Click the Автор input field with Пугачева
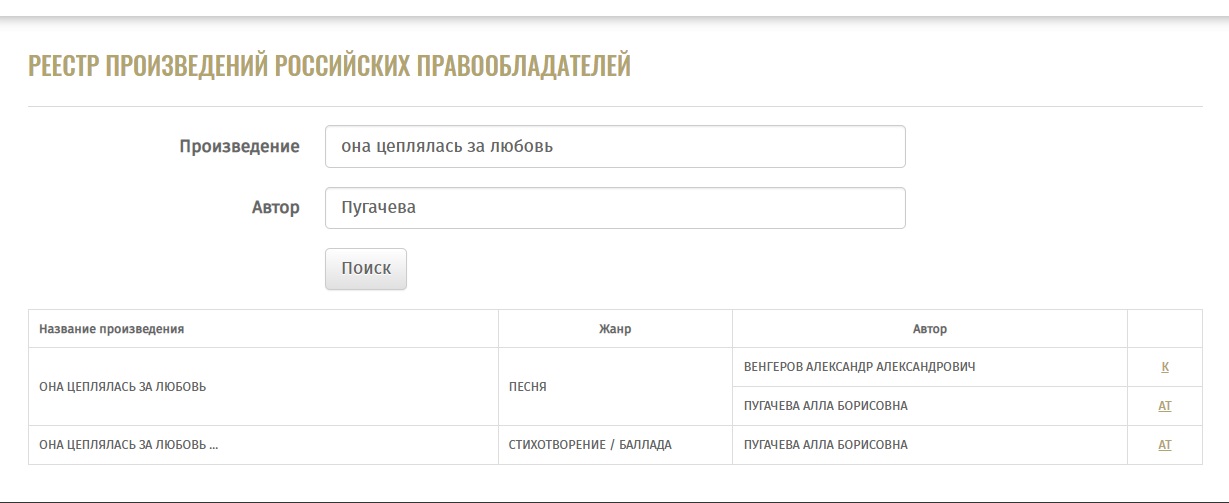This screenshot has width=1229, height=503. point(615,208)
